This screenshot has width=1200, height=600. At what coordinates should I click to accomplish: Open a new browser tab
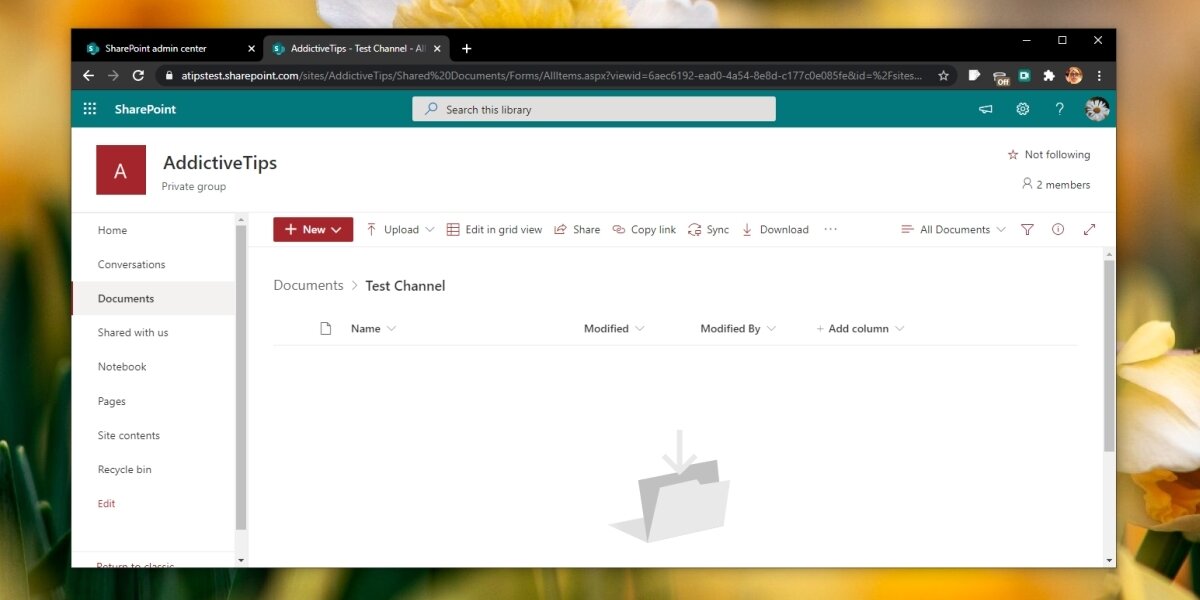tap(466, 48)
